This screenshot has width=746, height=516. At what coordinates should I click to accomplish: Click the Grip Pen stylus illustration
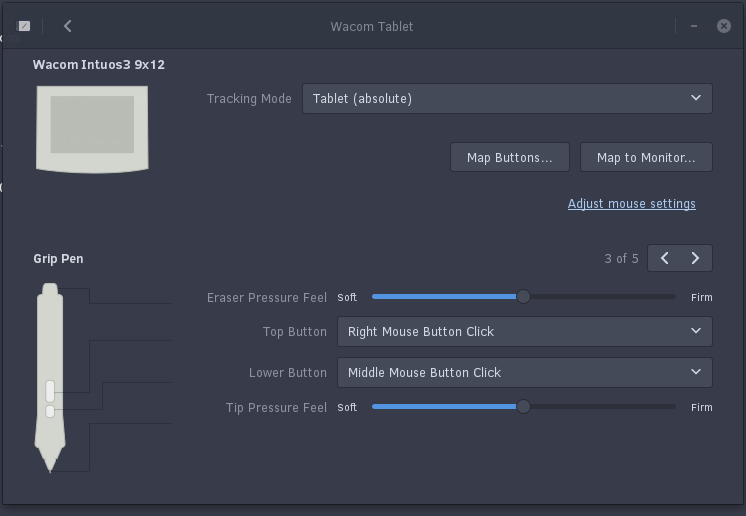[x=50, y=378]
